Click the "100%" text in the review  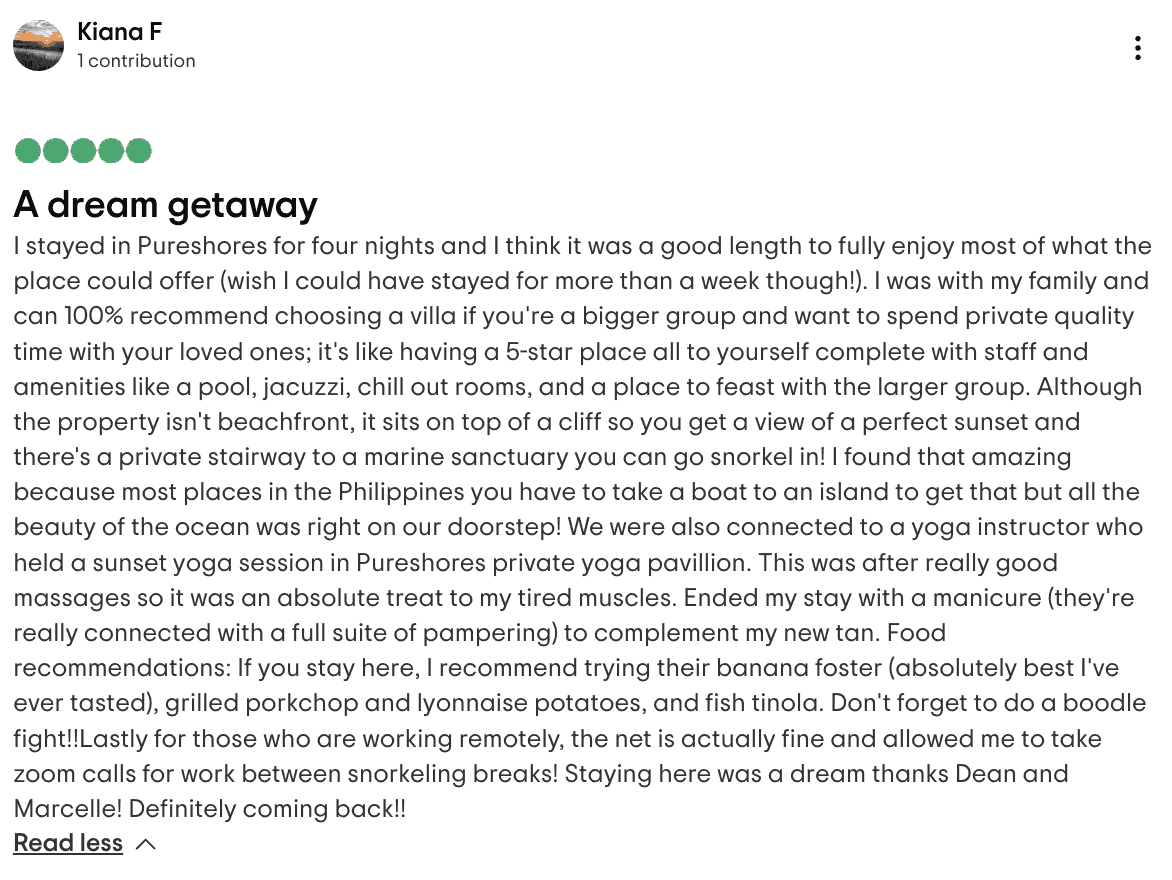(93, 316)
